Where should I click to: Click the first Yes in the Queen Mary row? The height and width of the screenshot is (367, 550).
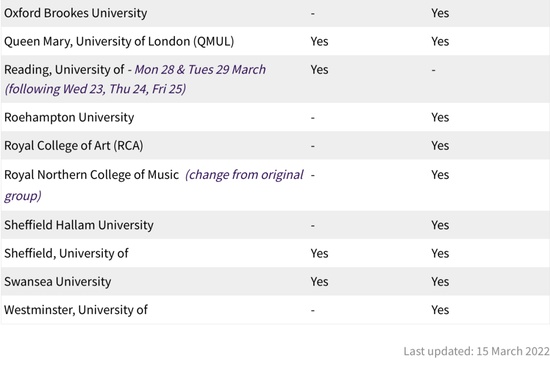(319, 41)
